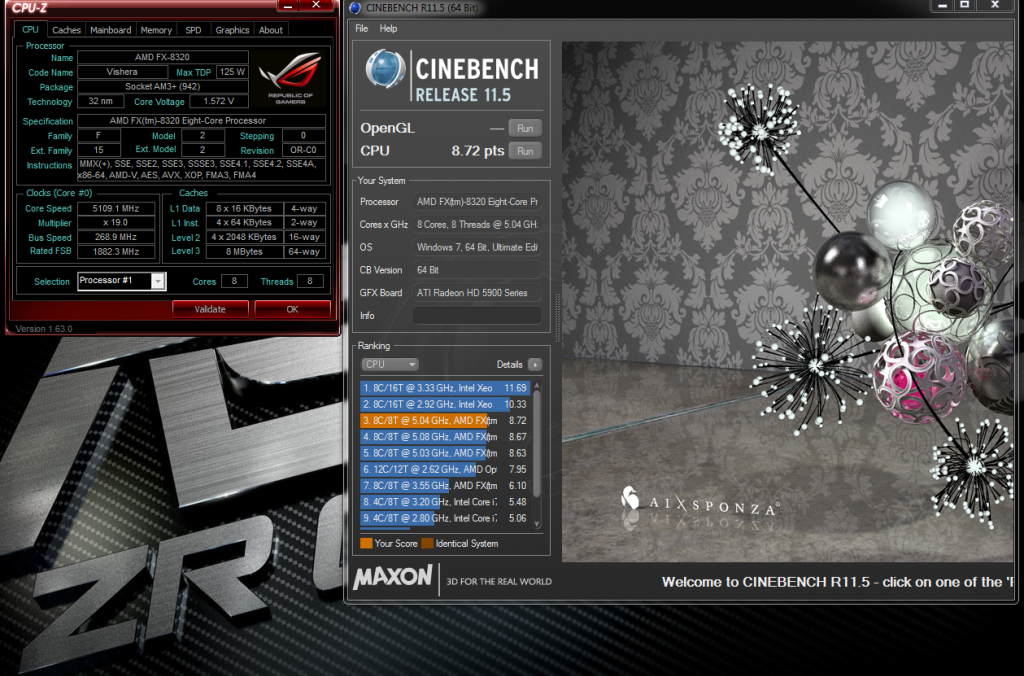Image resolution: width=1024 pixels, height=676 pixels.
Task: Select ranking row 6 AMD Opteron 7.95
Action: coord(446,470)
